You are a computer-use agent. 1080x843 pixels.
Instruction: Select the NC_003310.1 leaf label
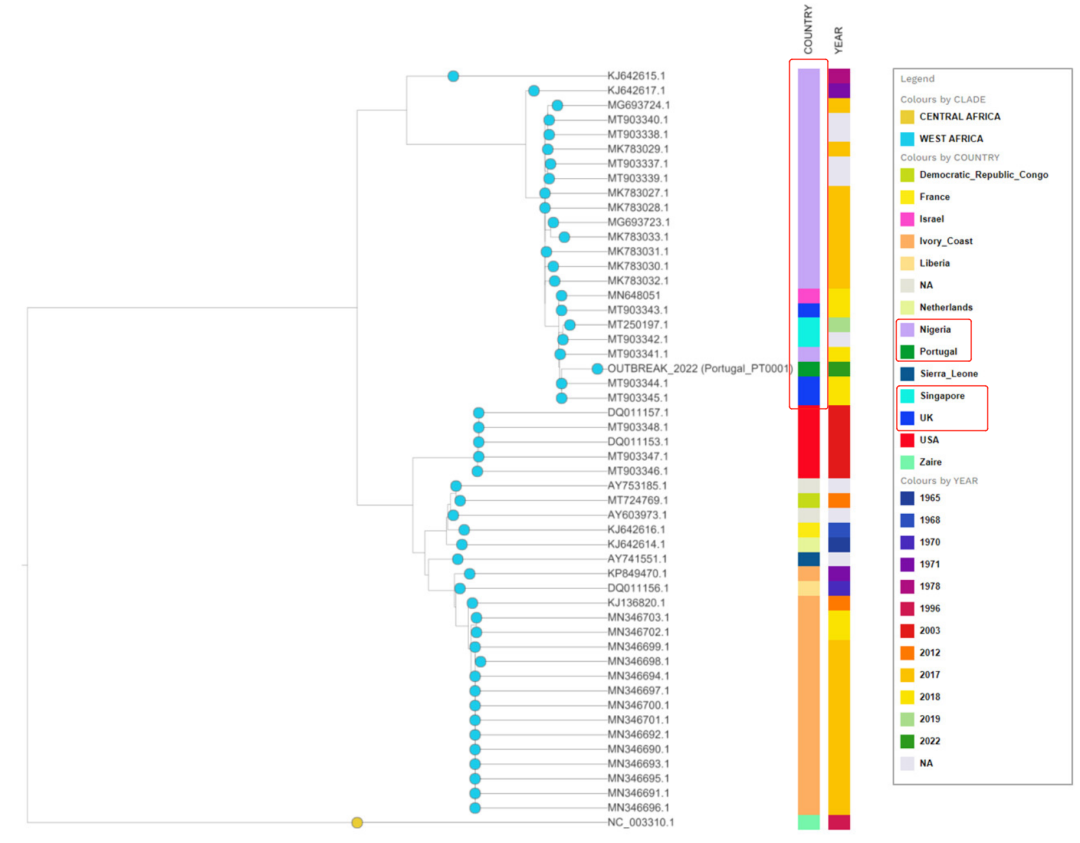click(x=640, y=823)
